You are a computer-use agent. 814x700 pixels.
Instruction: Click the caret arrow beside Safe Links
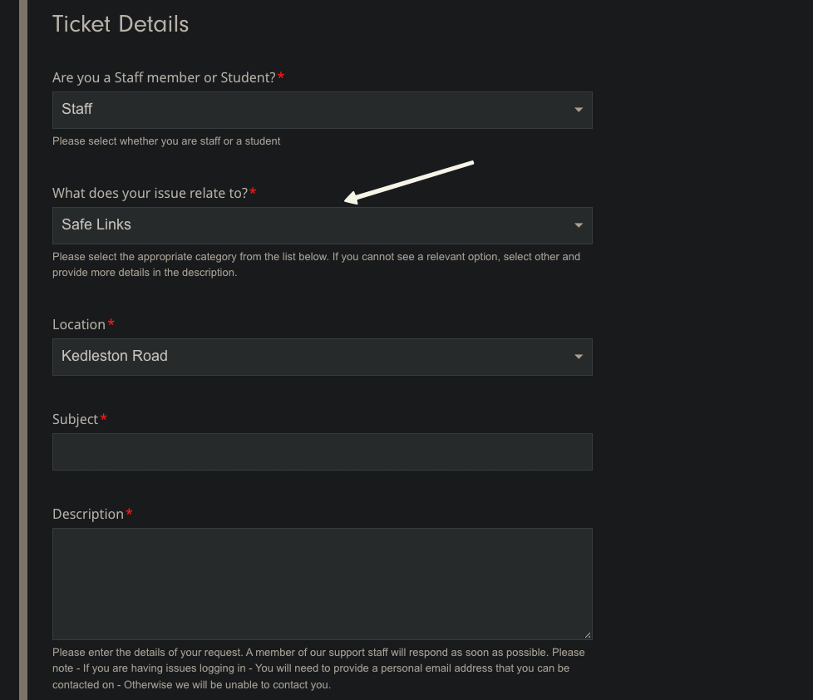tap(578, 225)
